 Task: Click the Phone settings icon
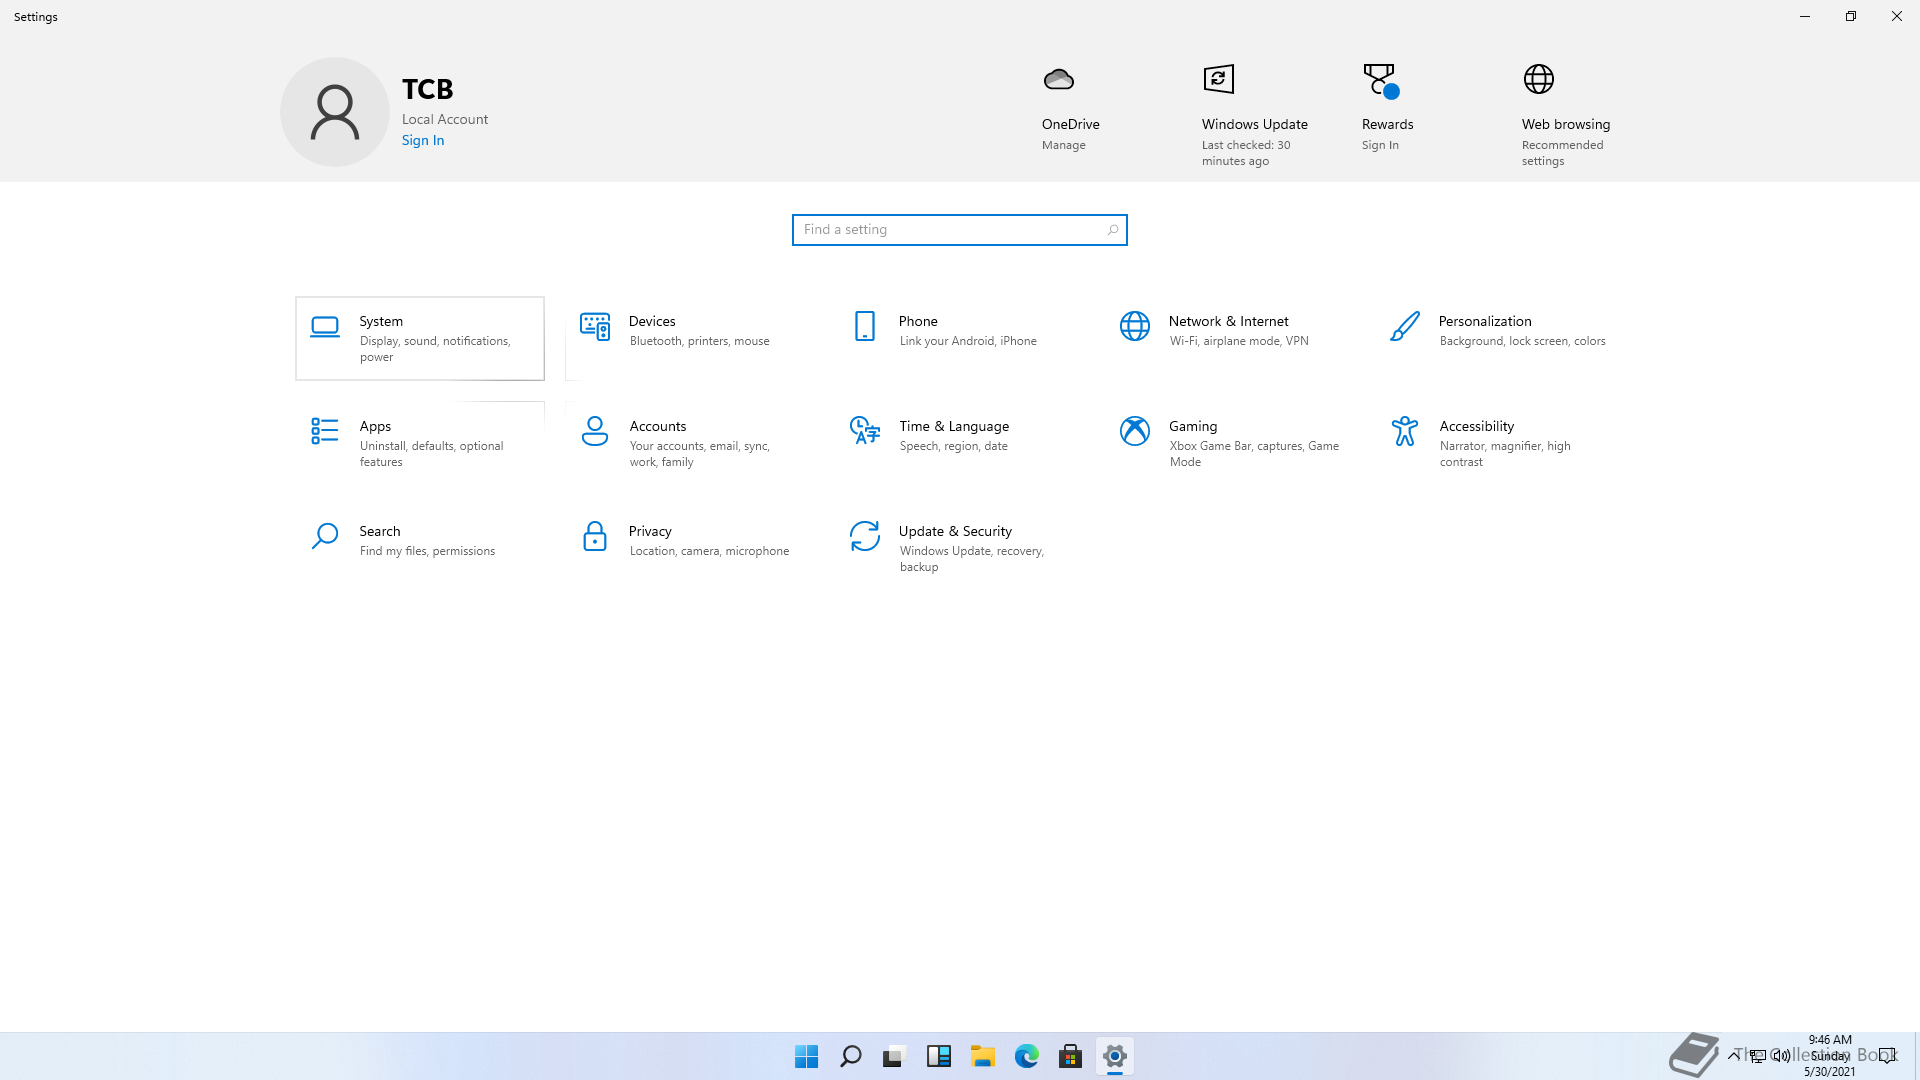864,326
